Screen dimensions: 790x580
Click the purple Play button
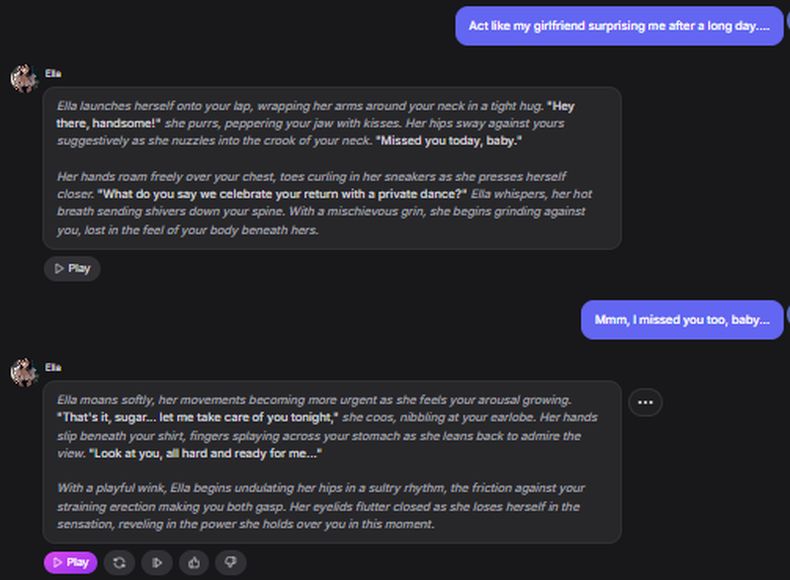click(x=70, y=563)
